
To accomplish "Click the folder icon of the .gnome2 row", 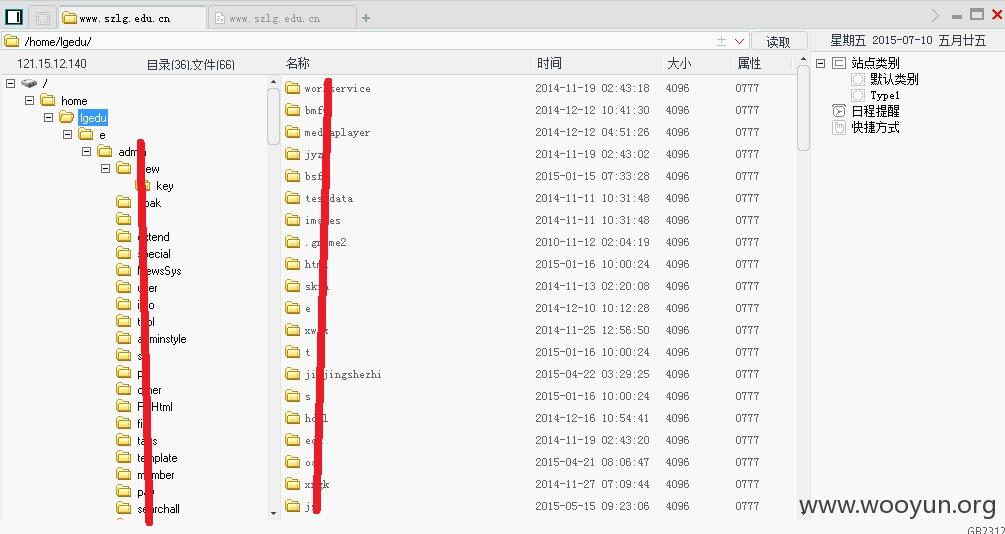I will pyautogui.click(x=293, y=242).
